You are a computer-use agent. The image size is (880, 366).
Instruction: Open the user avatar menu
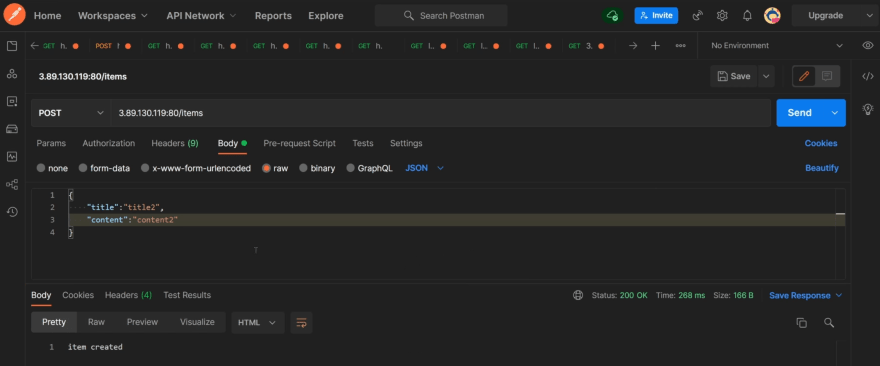772,16
